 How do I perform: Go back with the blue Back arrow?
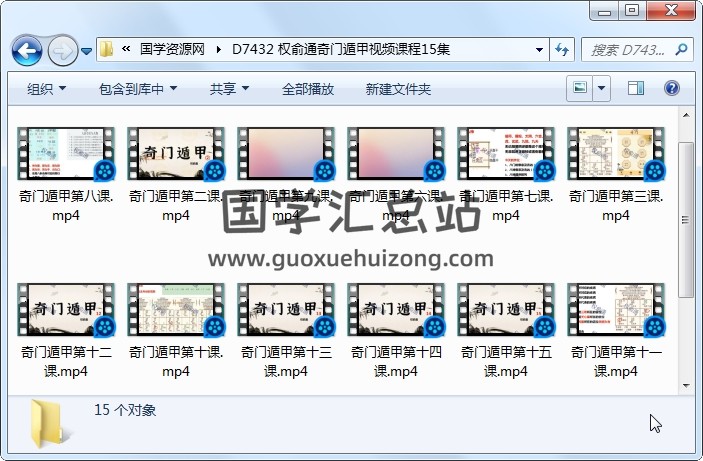(x=27, y=51)
